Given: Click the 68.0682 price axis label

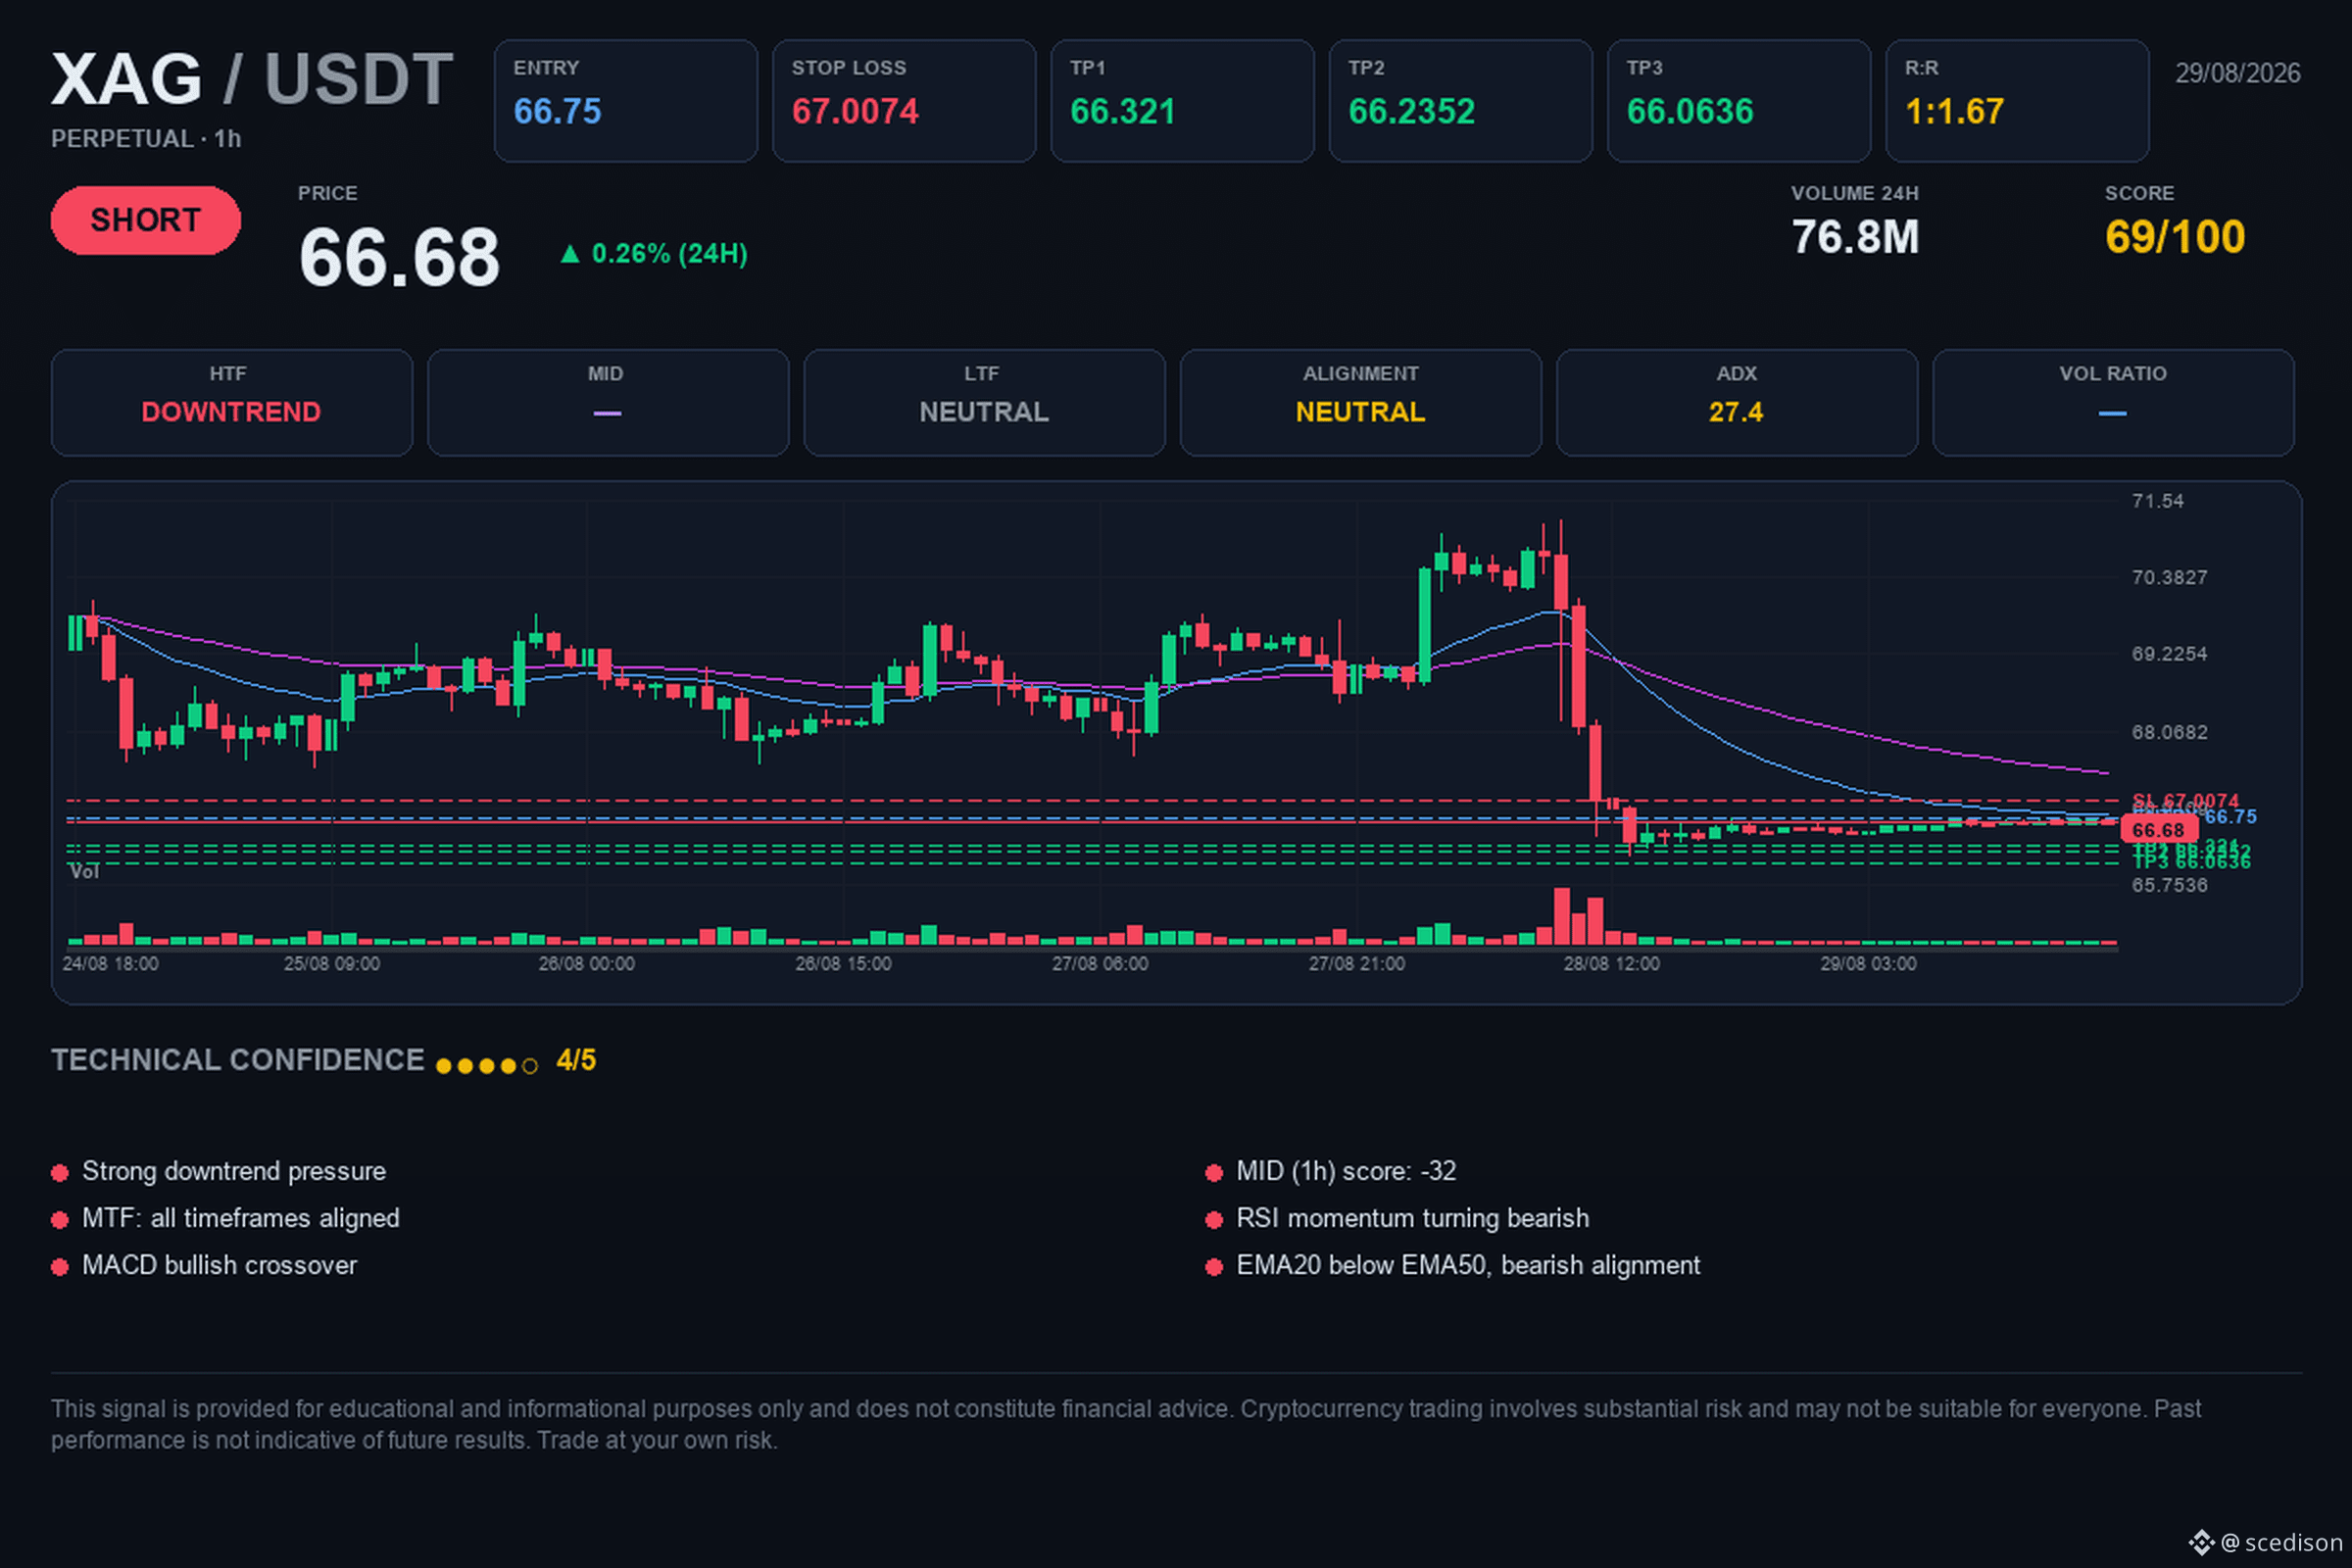Looking at the screenshot, I should 2169,732.
